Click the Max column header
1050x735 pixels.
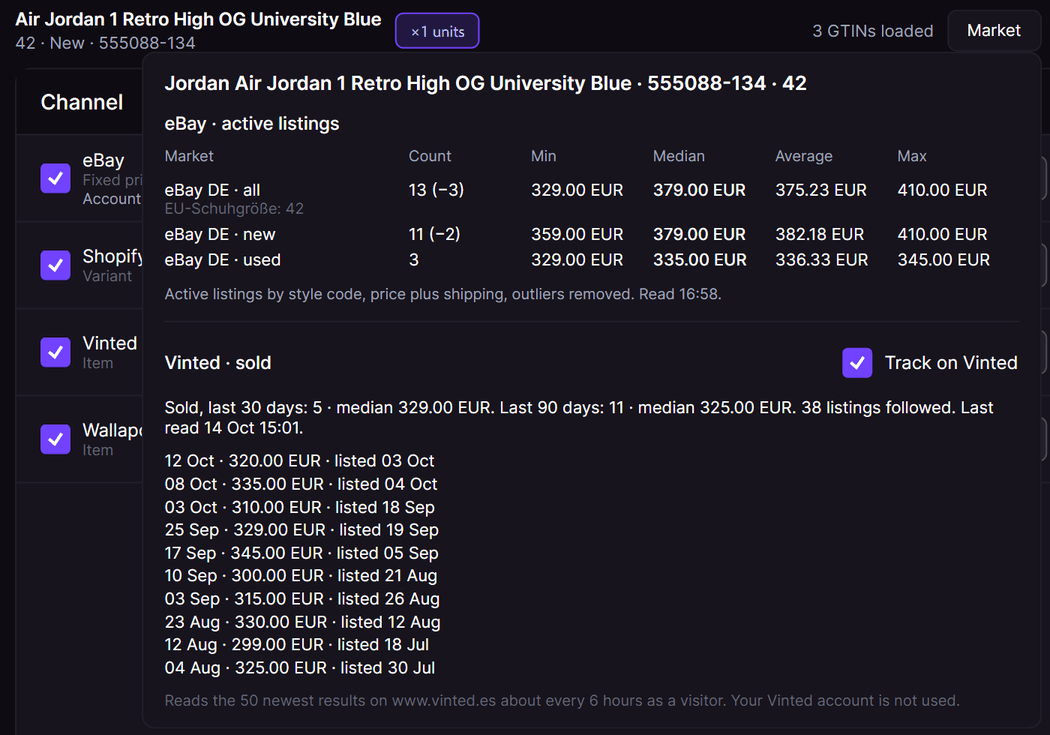pos(912,156)
